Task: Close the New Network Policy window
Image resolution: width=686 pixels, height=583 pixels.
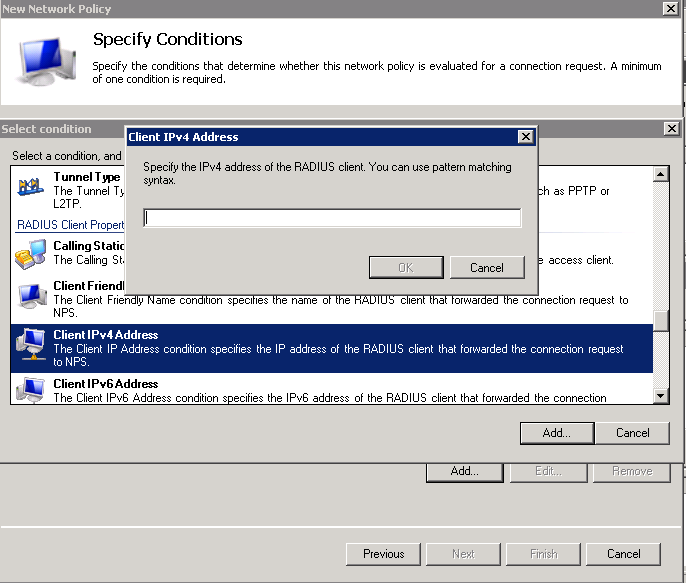Action: tap(670, 8)
